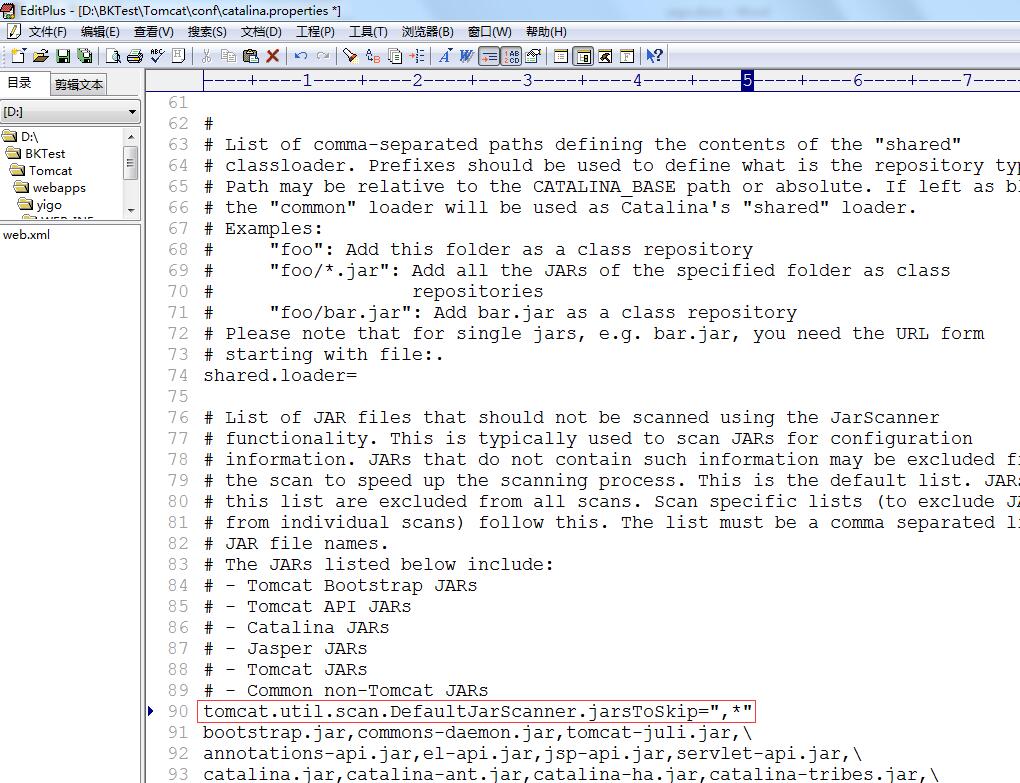Switch to the 目录 tab
Image resolution: width=1020 pixels, height=783 pixels.
point(20,83)
